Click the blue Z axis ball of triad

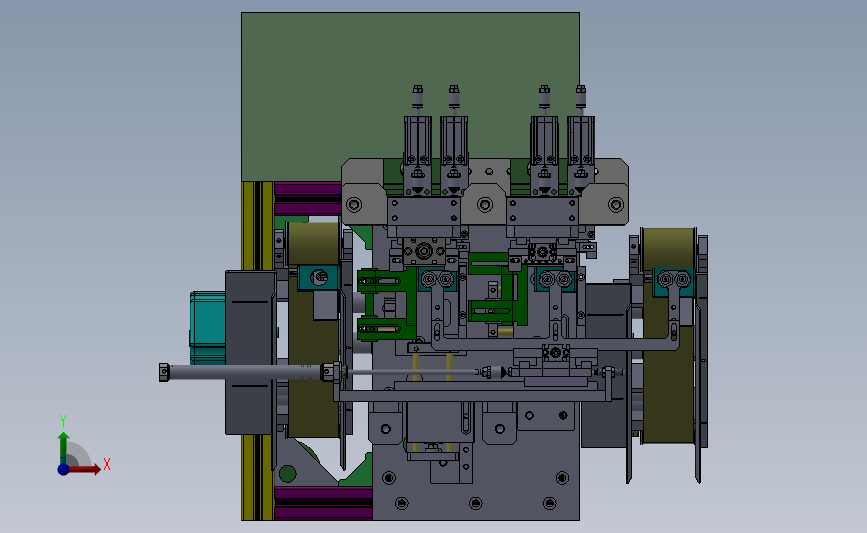click(63, 469)
